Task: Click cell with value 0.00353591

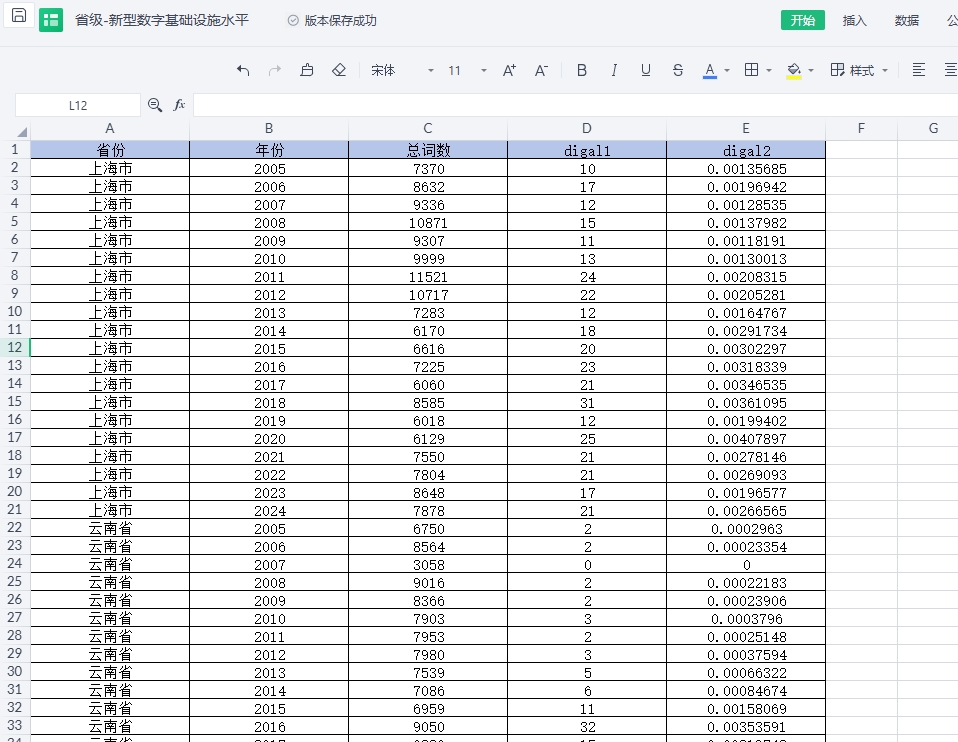Action: (746, 726)
